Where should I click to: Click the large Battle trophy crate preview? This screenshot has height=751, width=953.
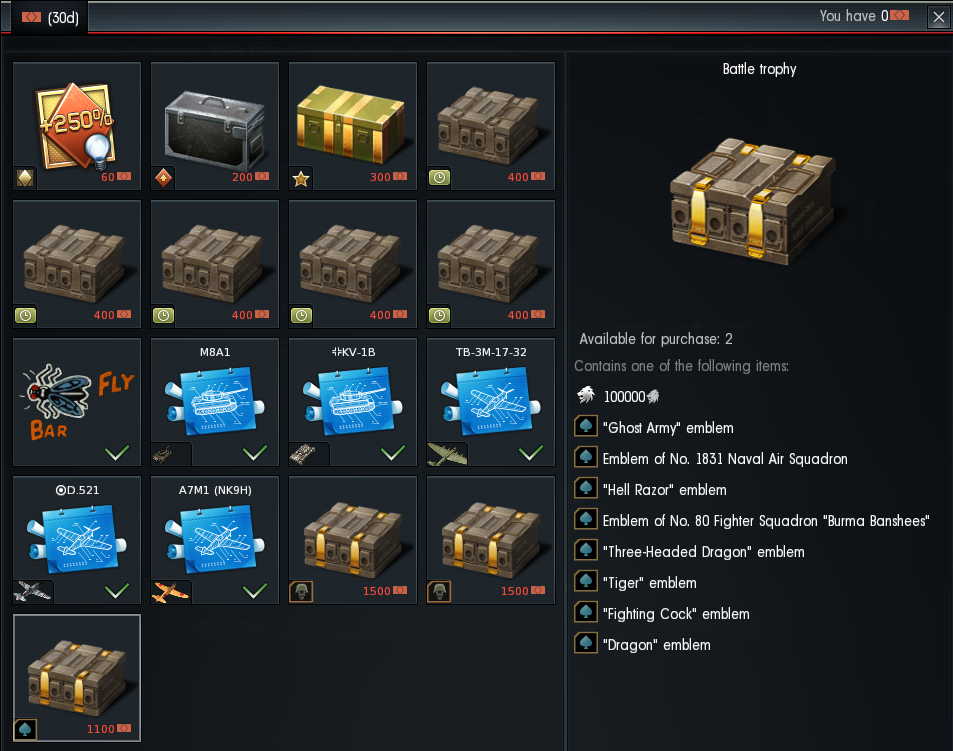(752, 201)
